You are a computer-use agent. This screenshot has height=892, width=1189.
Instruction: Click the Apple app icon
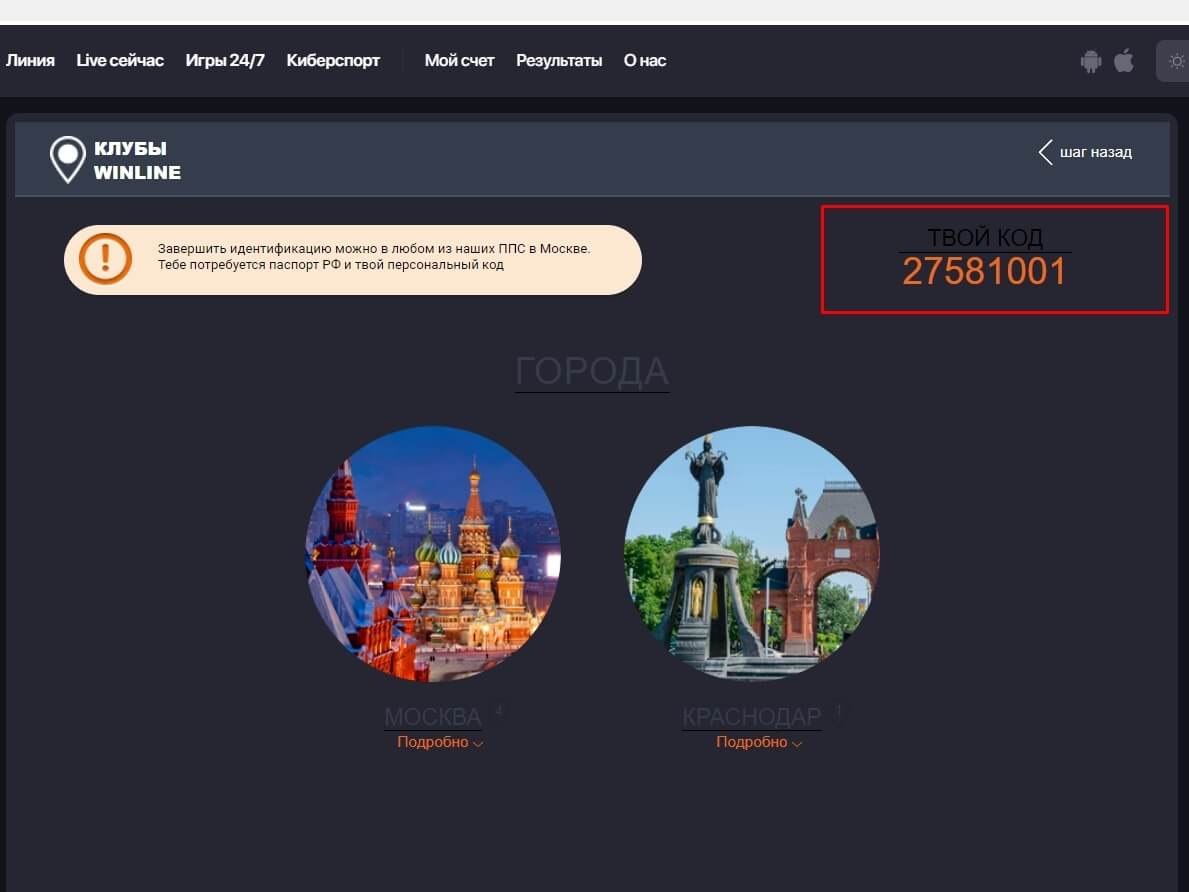pyautogui.click(x=1124, y=60)
